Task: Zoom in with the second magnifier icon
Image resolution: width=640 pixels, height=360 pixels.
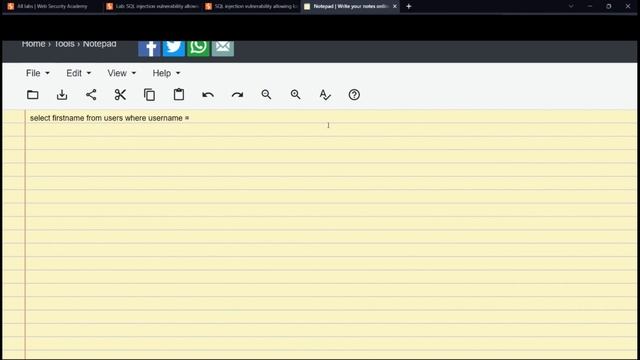Action: coord(296,95)
